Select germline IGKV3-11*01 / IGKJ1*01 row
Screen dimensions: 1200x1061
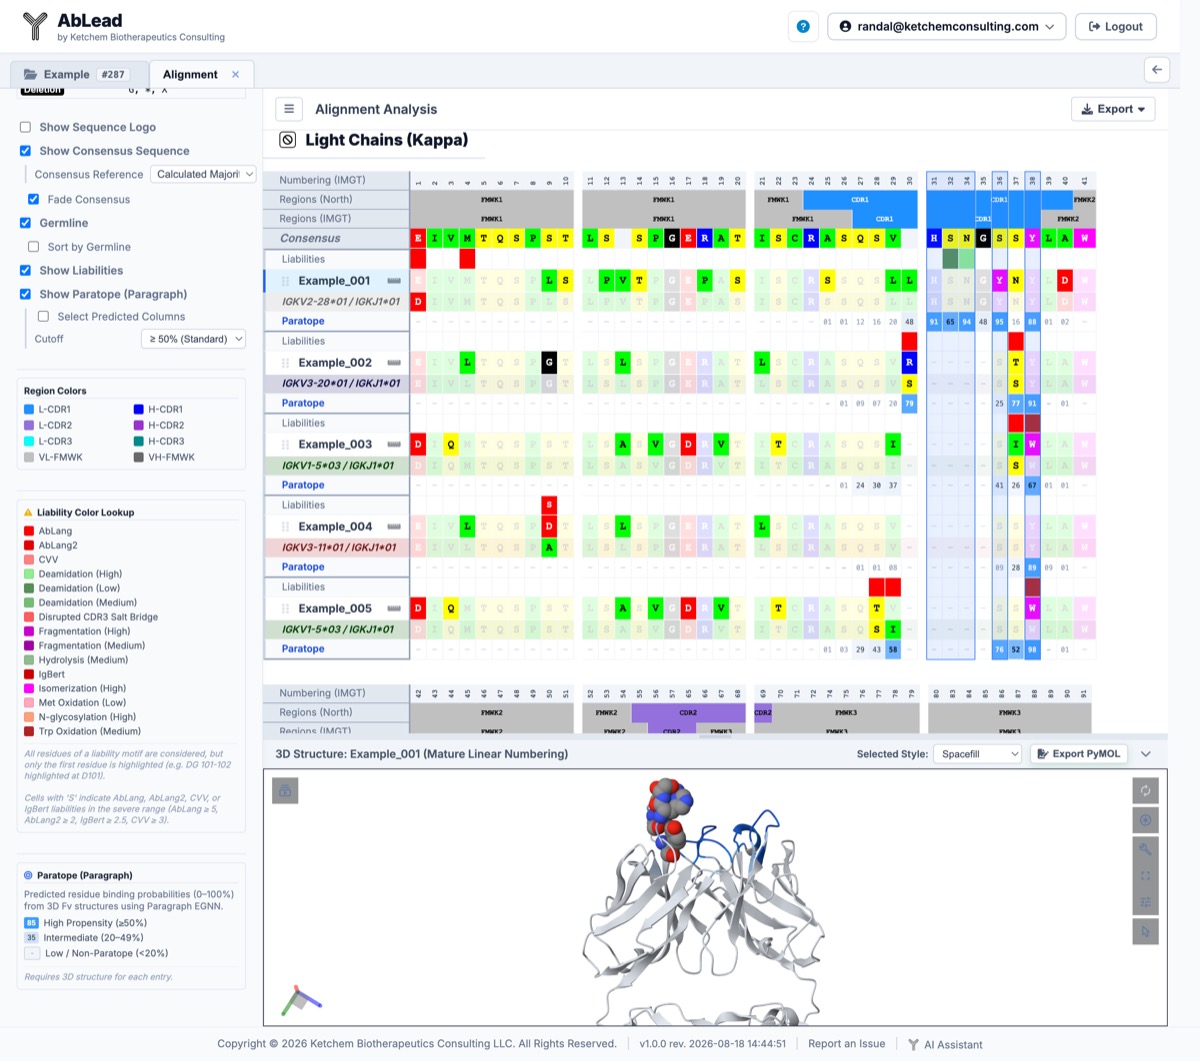click(x=340, y=547)
